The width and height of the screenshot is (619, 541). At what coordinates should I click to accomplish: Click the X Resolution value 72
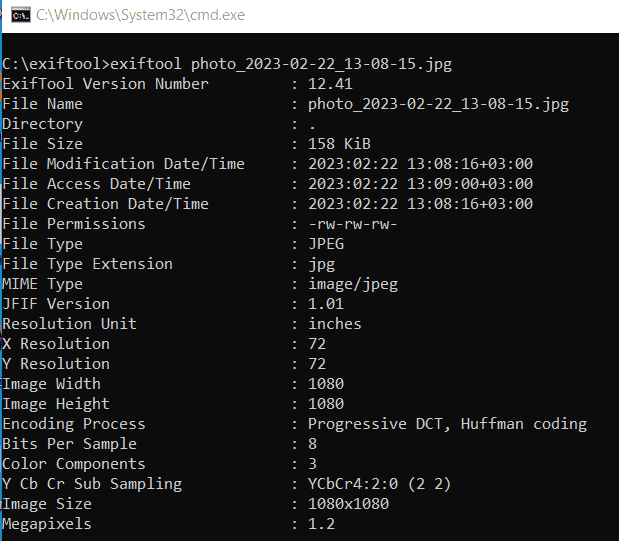tap(317, 344)
